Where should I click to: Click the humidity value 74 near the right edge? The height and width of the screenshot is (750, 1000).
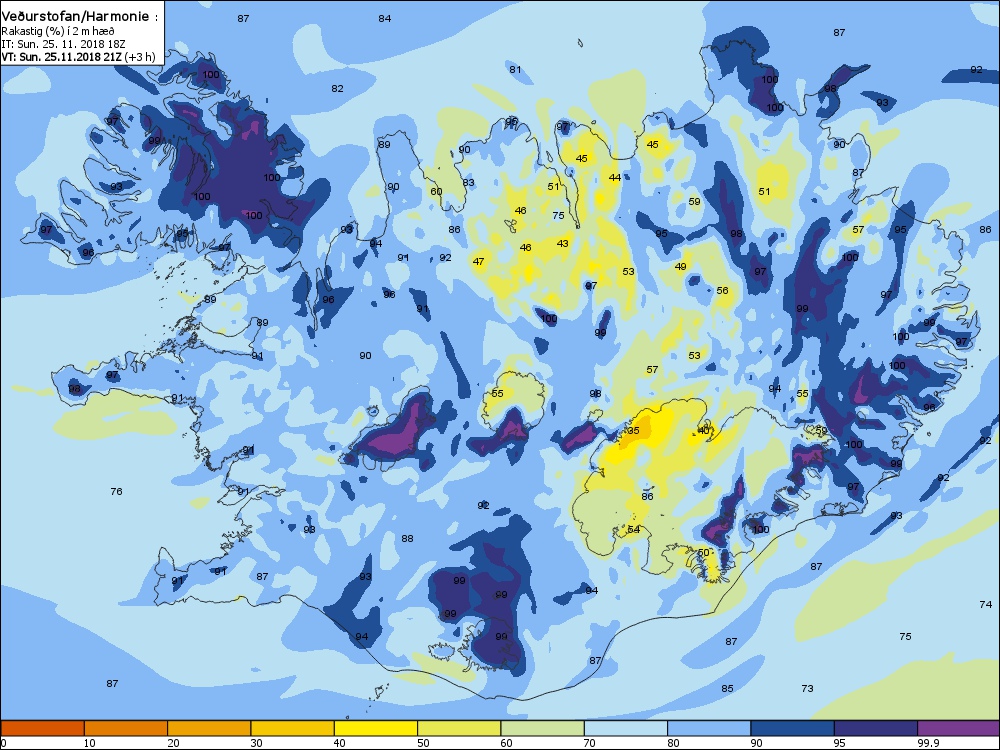coord(985,605)
